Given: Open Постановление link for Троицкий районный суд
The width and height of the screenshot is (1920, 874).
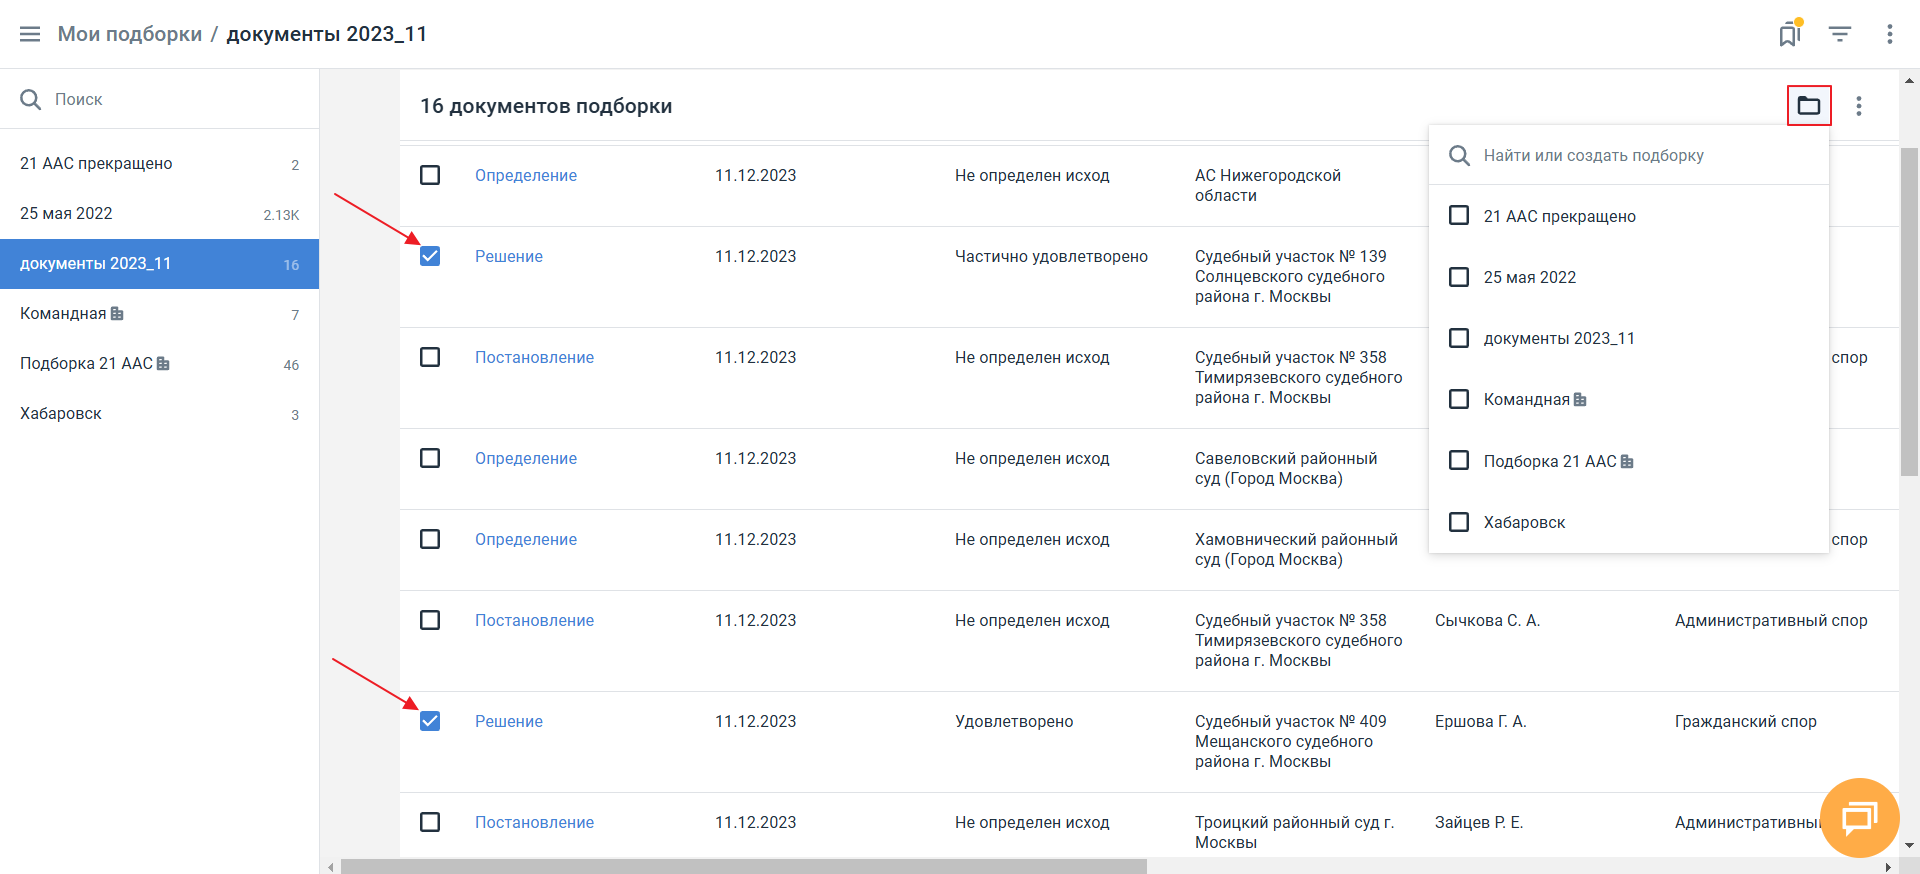Looking at the screenshot, I should click(534, 822).
